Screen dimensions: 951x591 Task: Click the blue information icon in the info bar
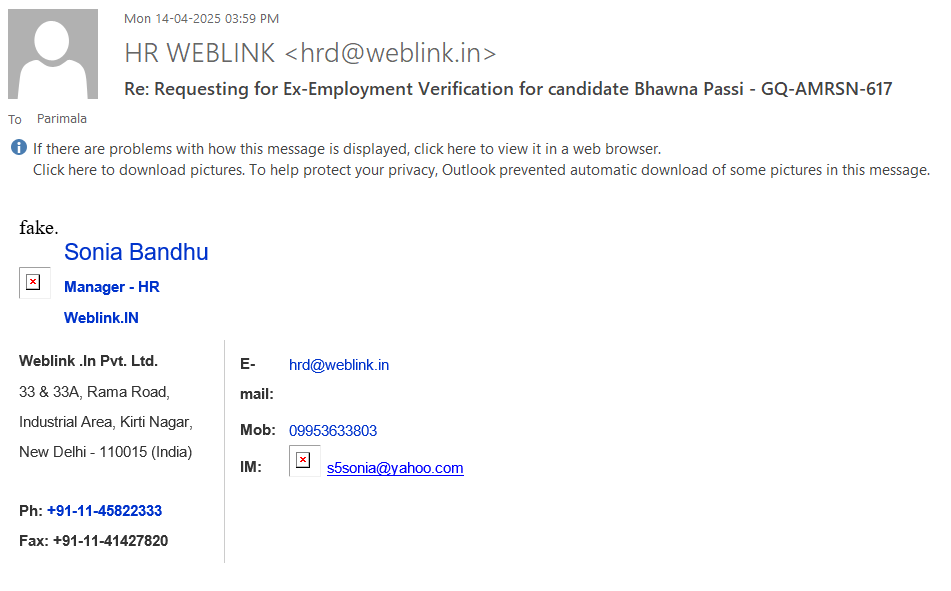(x=19, y=148)
